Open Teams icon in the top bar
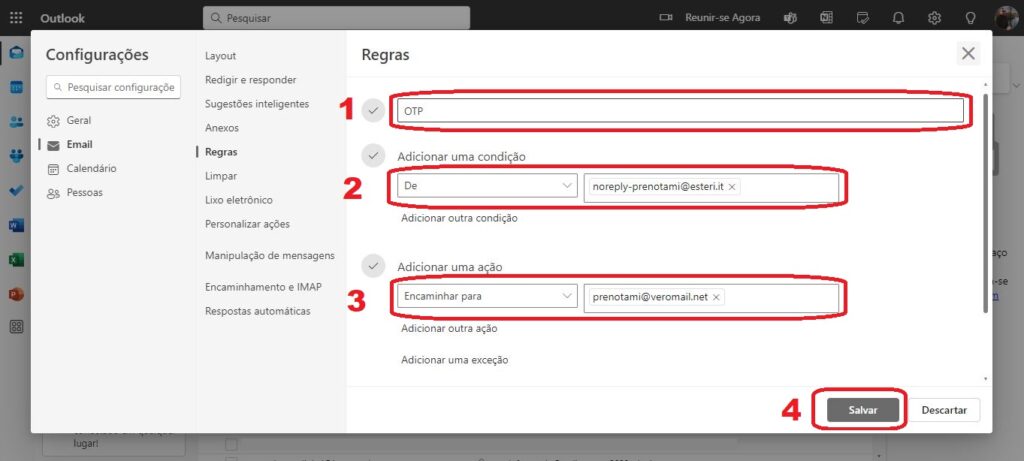 [x=790, y=18]
